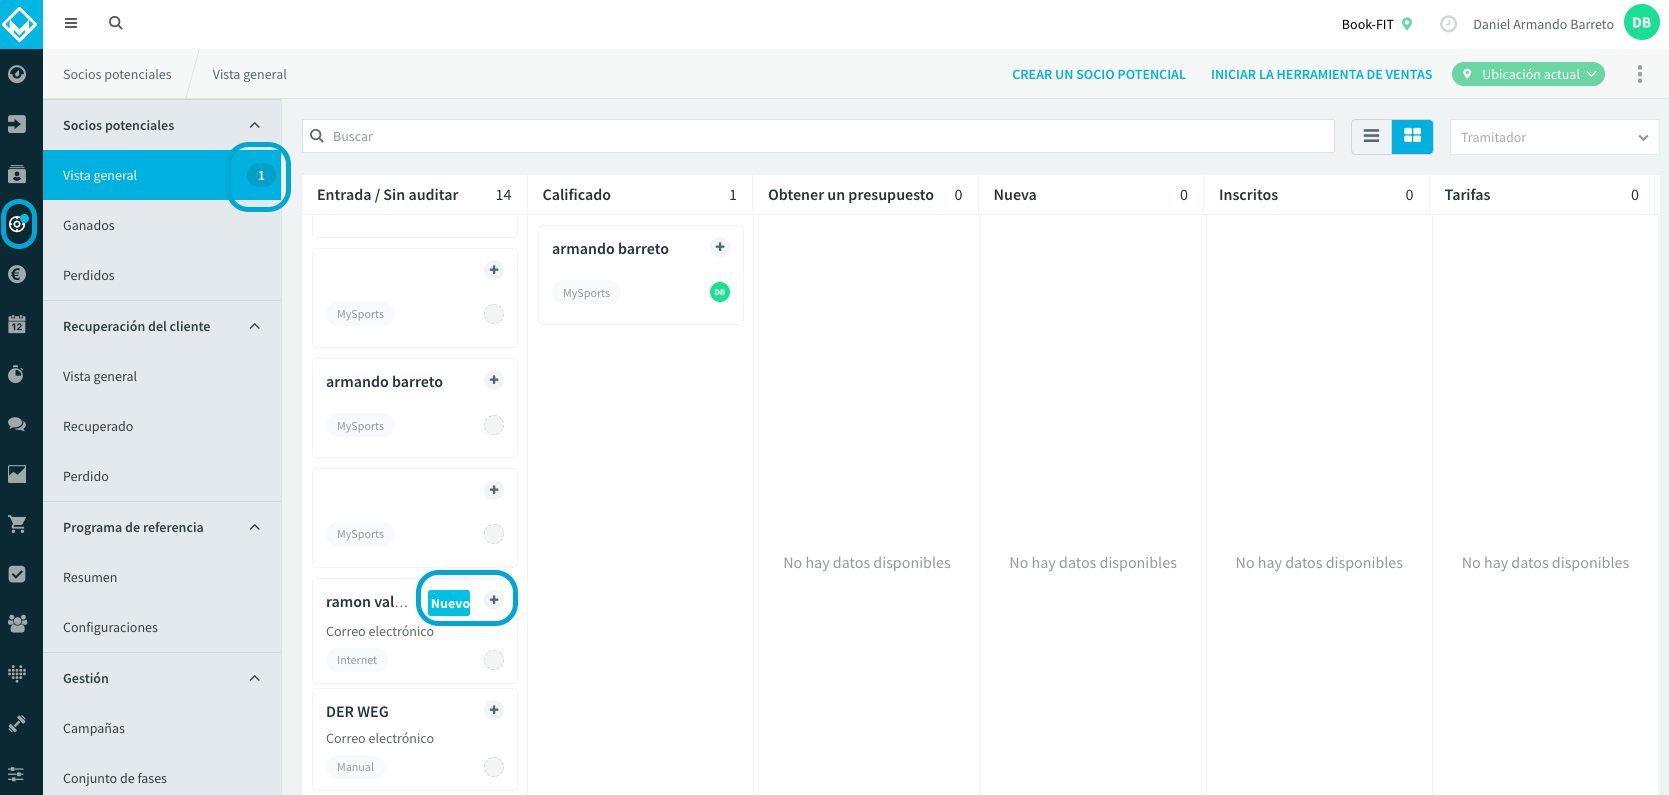Open the hamburger menu in top bar
This screenshot has height=795, width=1669.
coord(71,23)
